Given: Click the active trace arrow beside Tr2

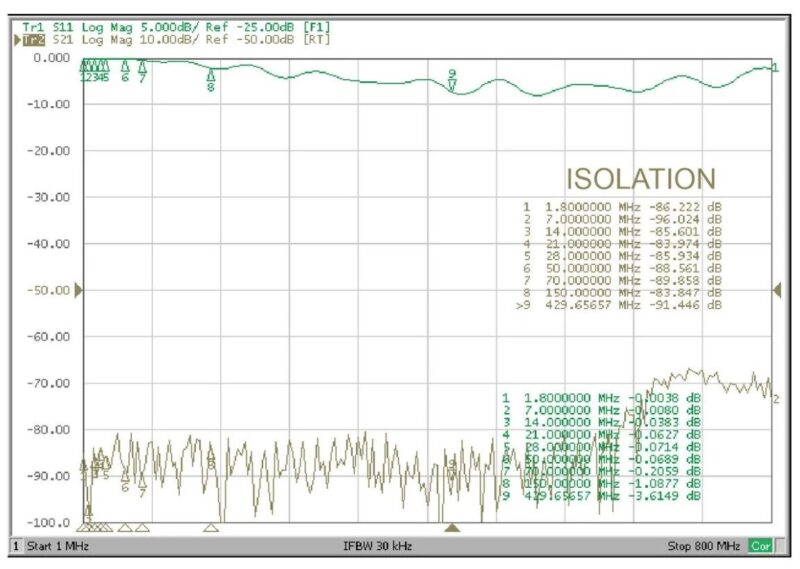Looking at the screenshot, I should point(17,39).
